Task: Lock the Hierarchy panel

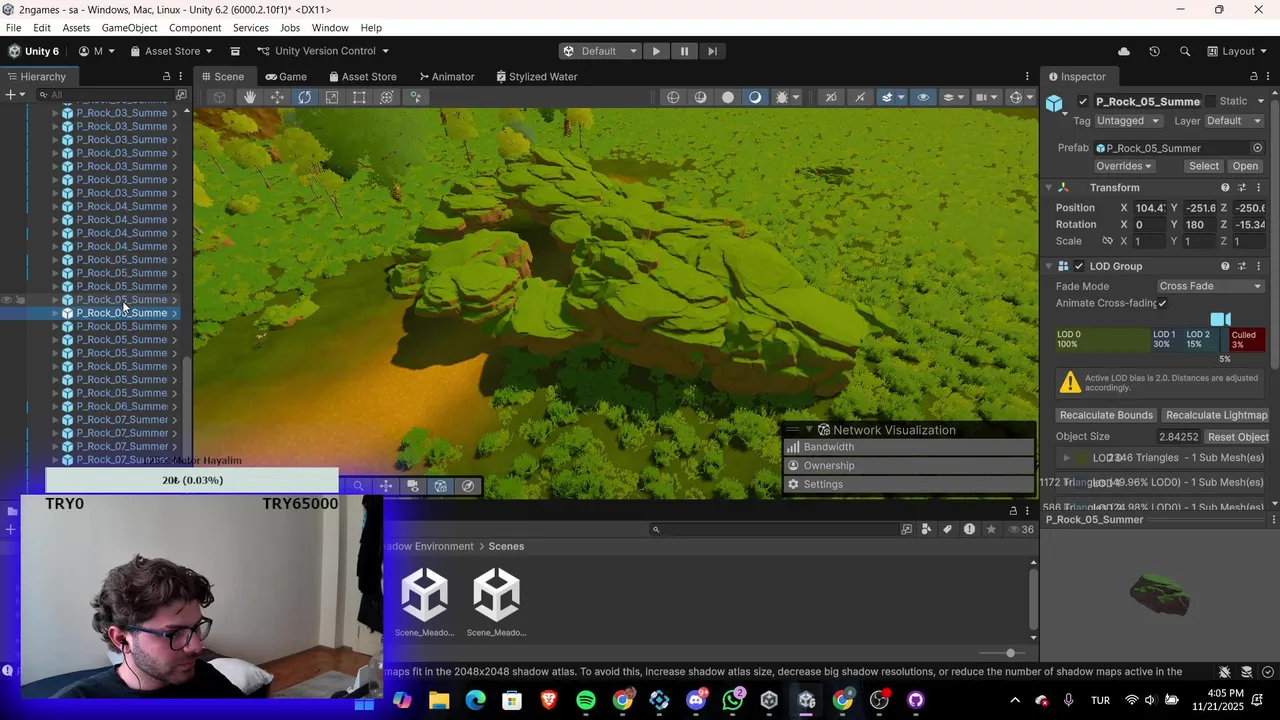Action: tap(166, 77)
